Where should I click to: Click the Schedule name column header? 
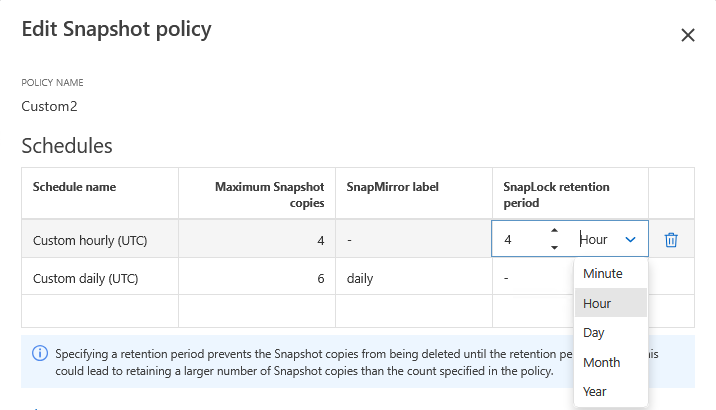[x=75, y=187]
